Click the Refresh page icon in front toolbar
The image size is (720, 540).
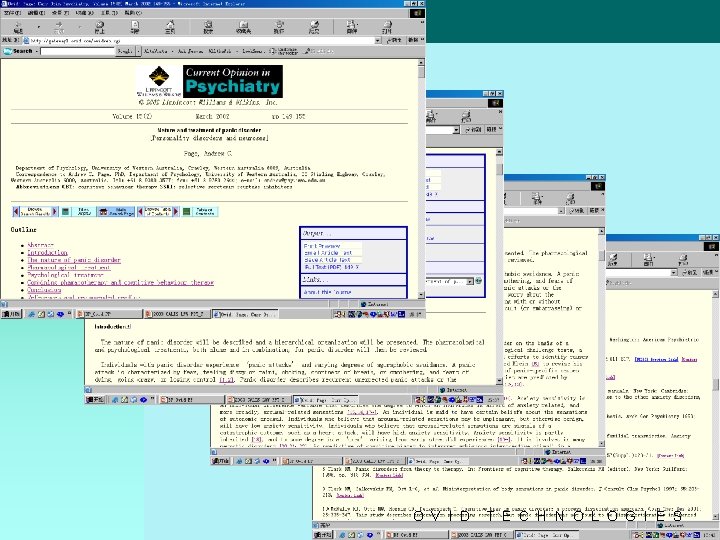tap(135, 26)
